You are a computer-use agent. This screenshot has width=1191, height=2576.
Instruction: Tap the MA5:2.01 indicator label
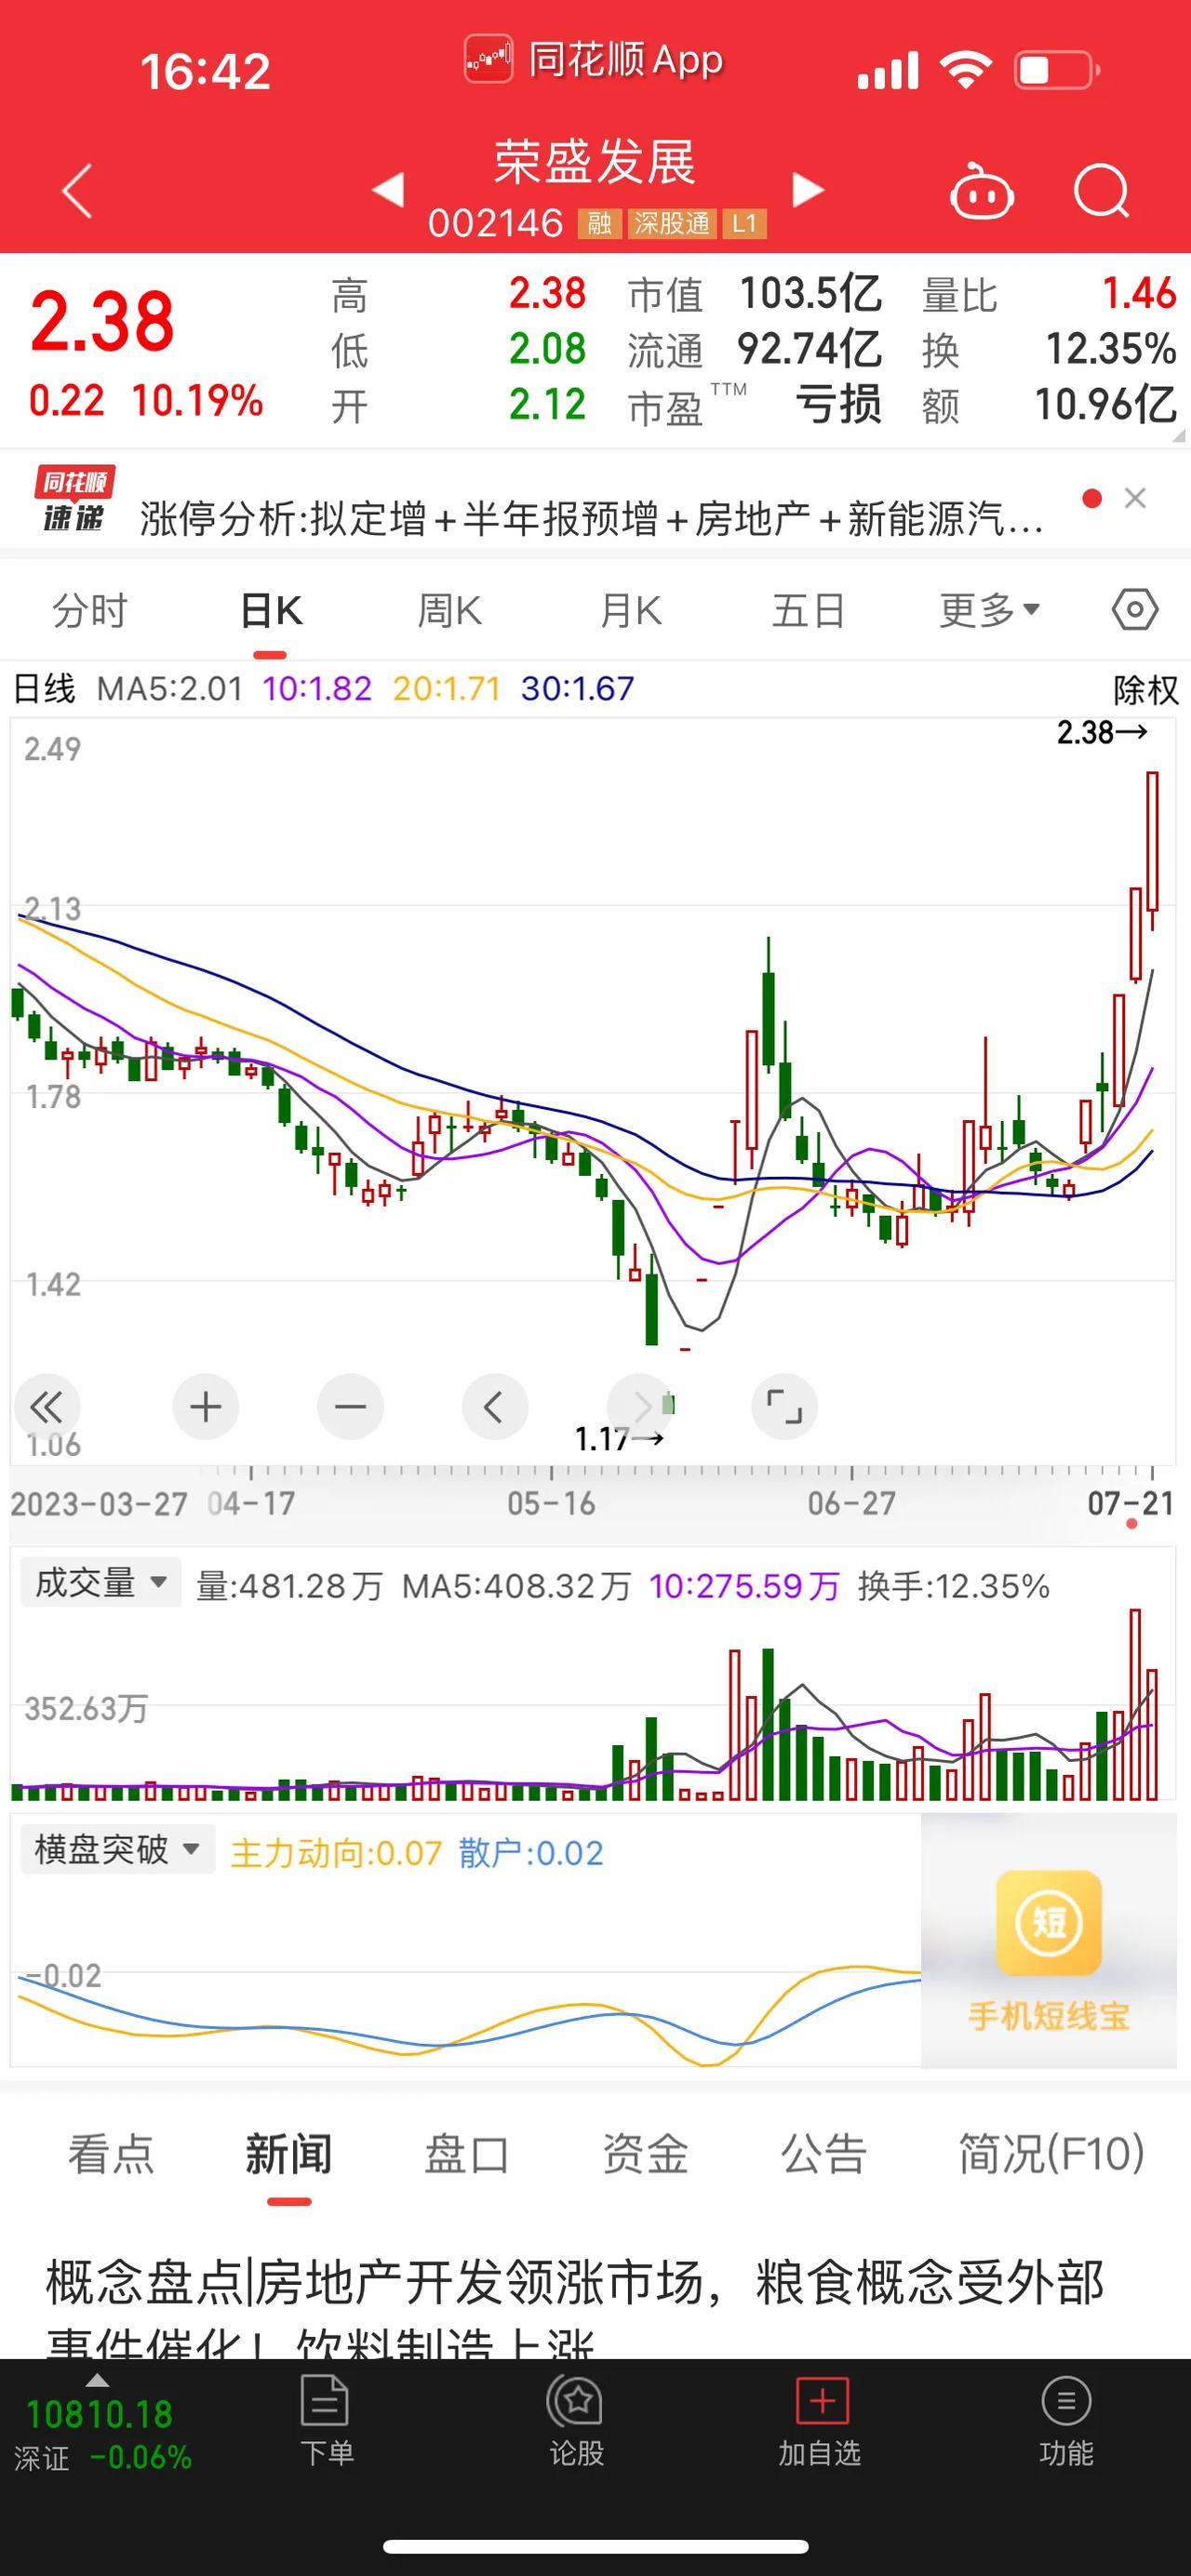click(x=169, y=689)
